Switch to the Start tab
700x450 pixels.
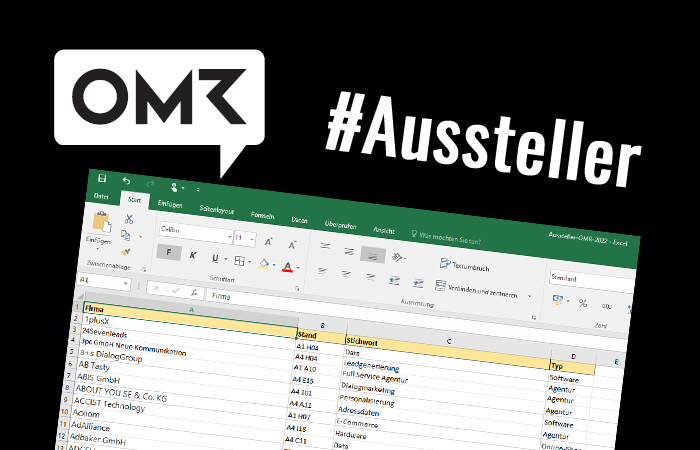pos(134,200)
